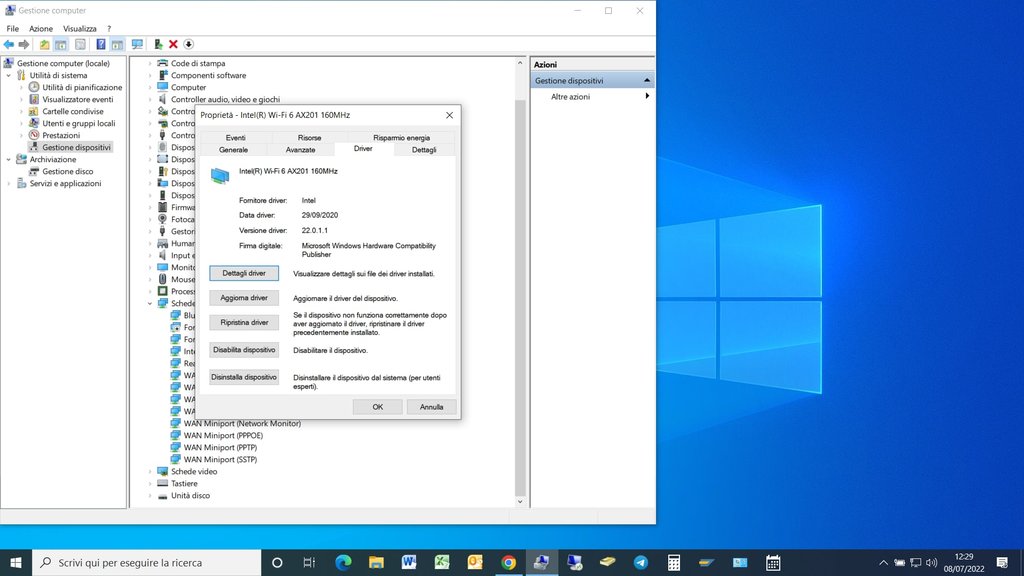1024x576 pixels.
Task: Click the Dettagli driver button
Action: (244, 273)
